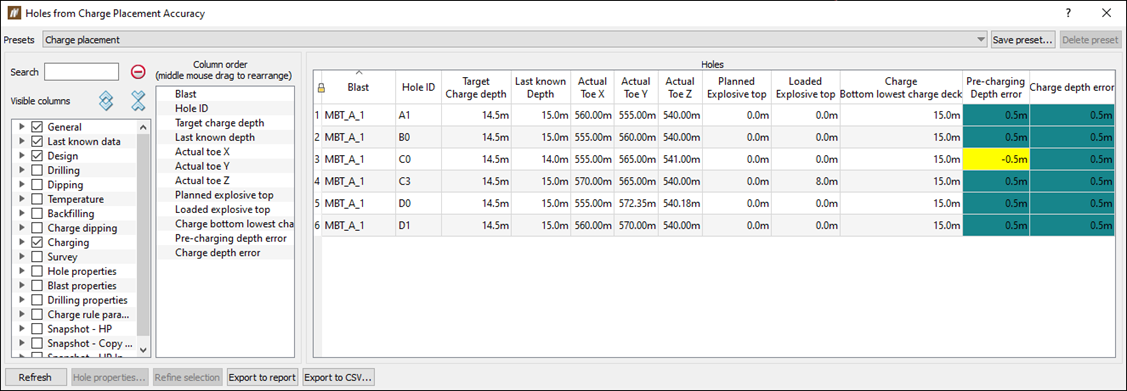This screenshot has width=1127, height=391.
Task: Click the teal Charge depth error cell for D1
Action: click(x=1072, y=225)
